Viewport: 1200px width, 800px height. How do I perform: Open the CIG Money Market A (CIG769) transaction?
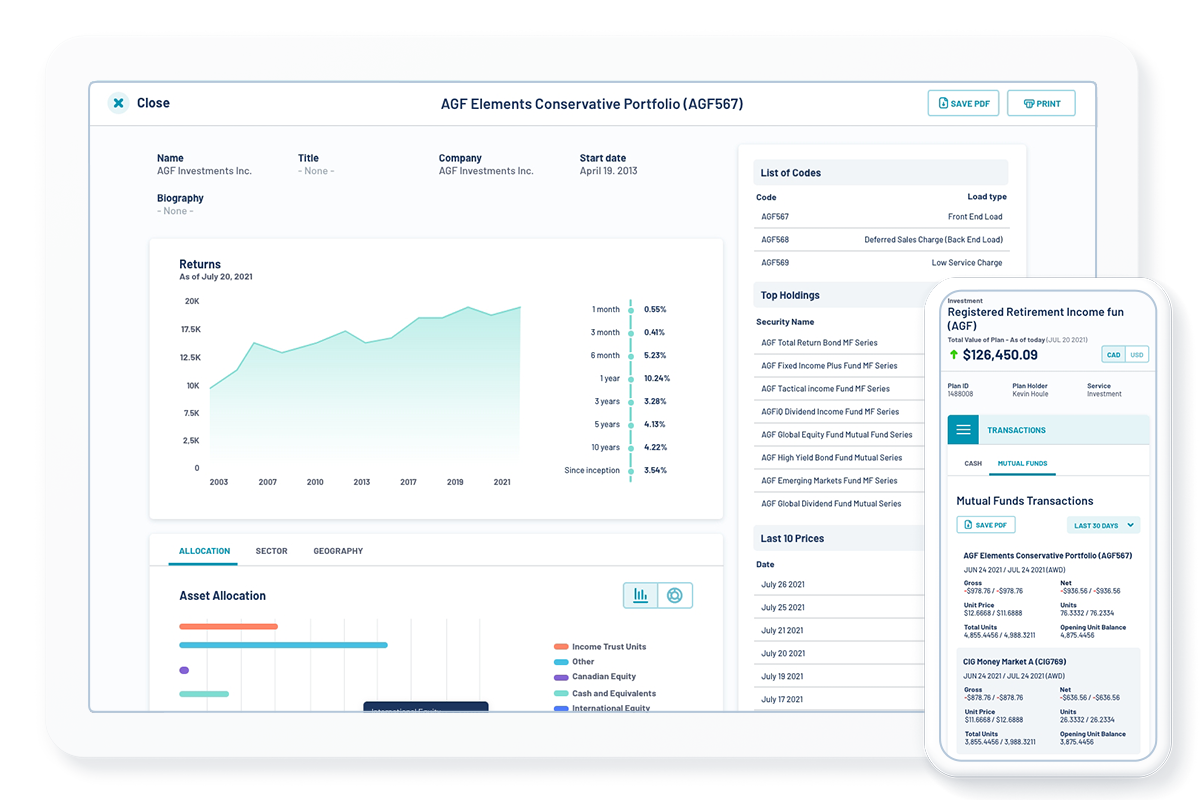point(1049,702)
